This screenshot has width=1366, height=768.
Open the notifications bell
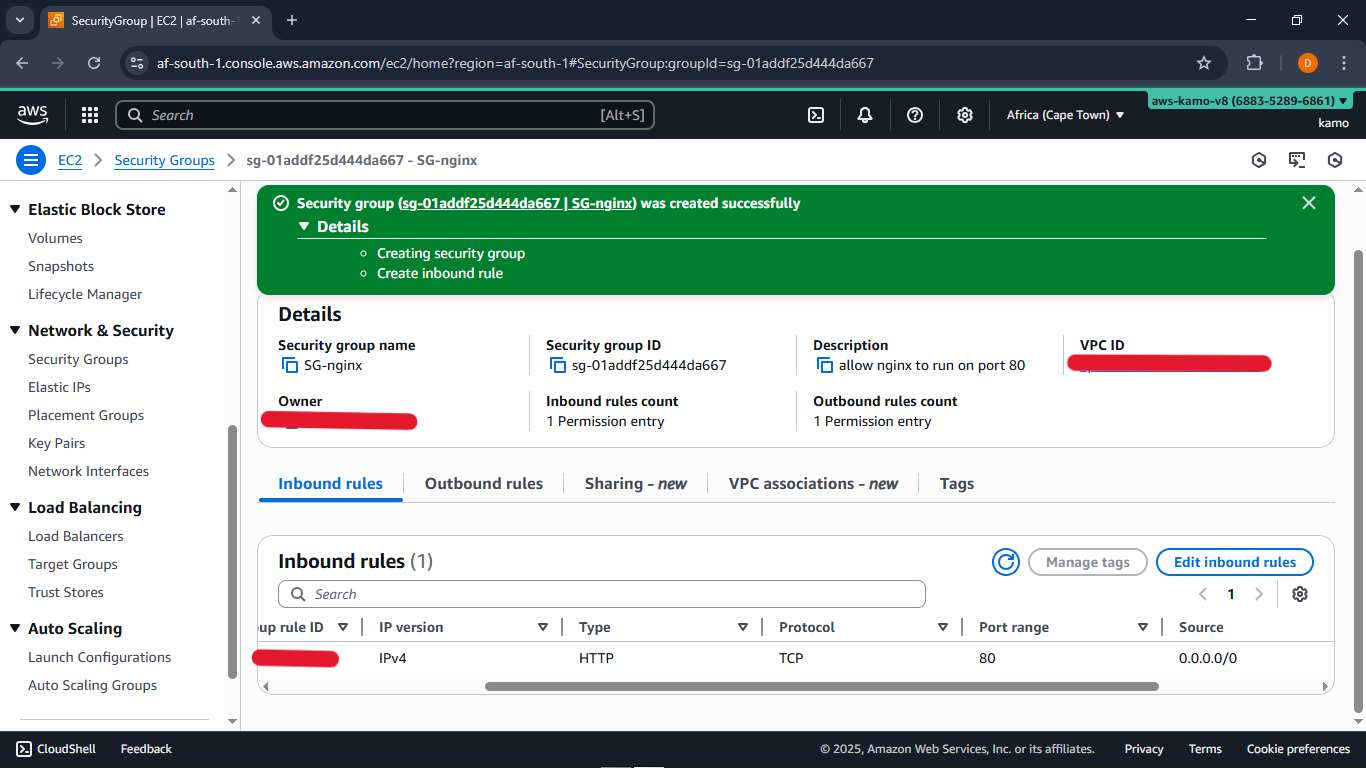[865, 115]
